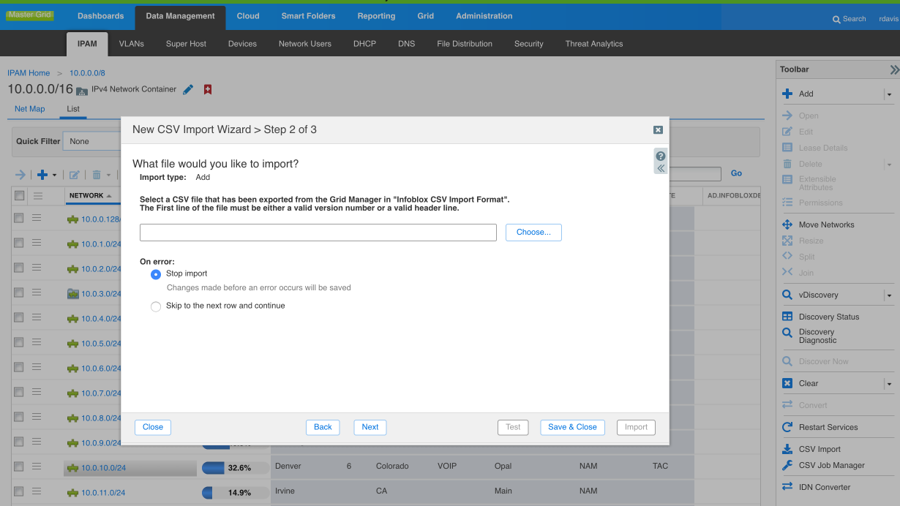Click the CSV file path input field
Image resolution: width=900 pixels, height=506 pixels.
[x=318, y=232]
